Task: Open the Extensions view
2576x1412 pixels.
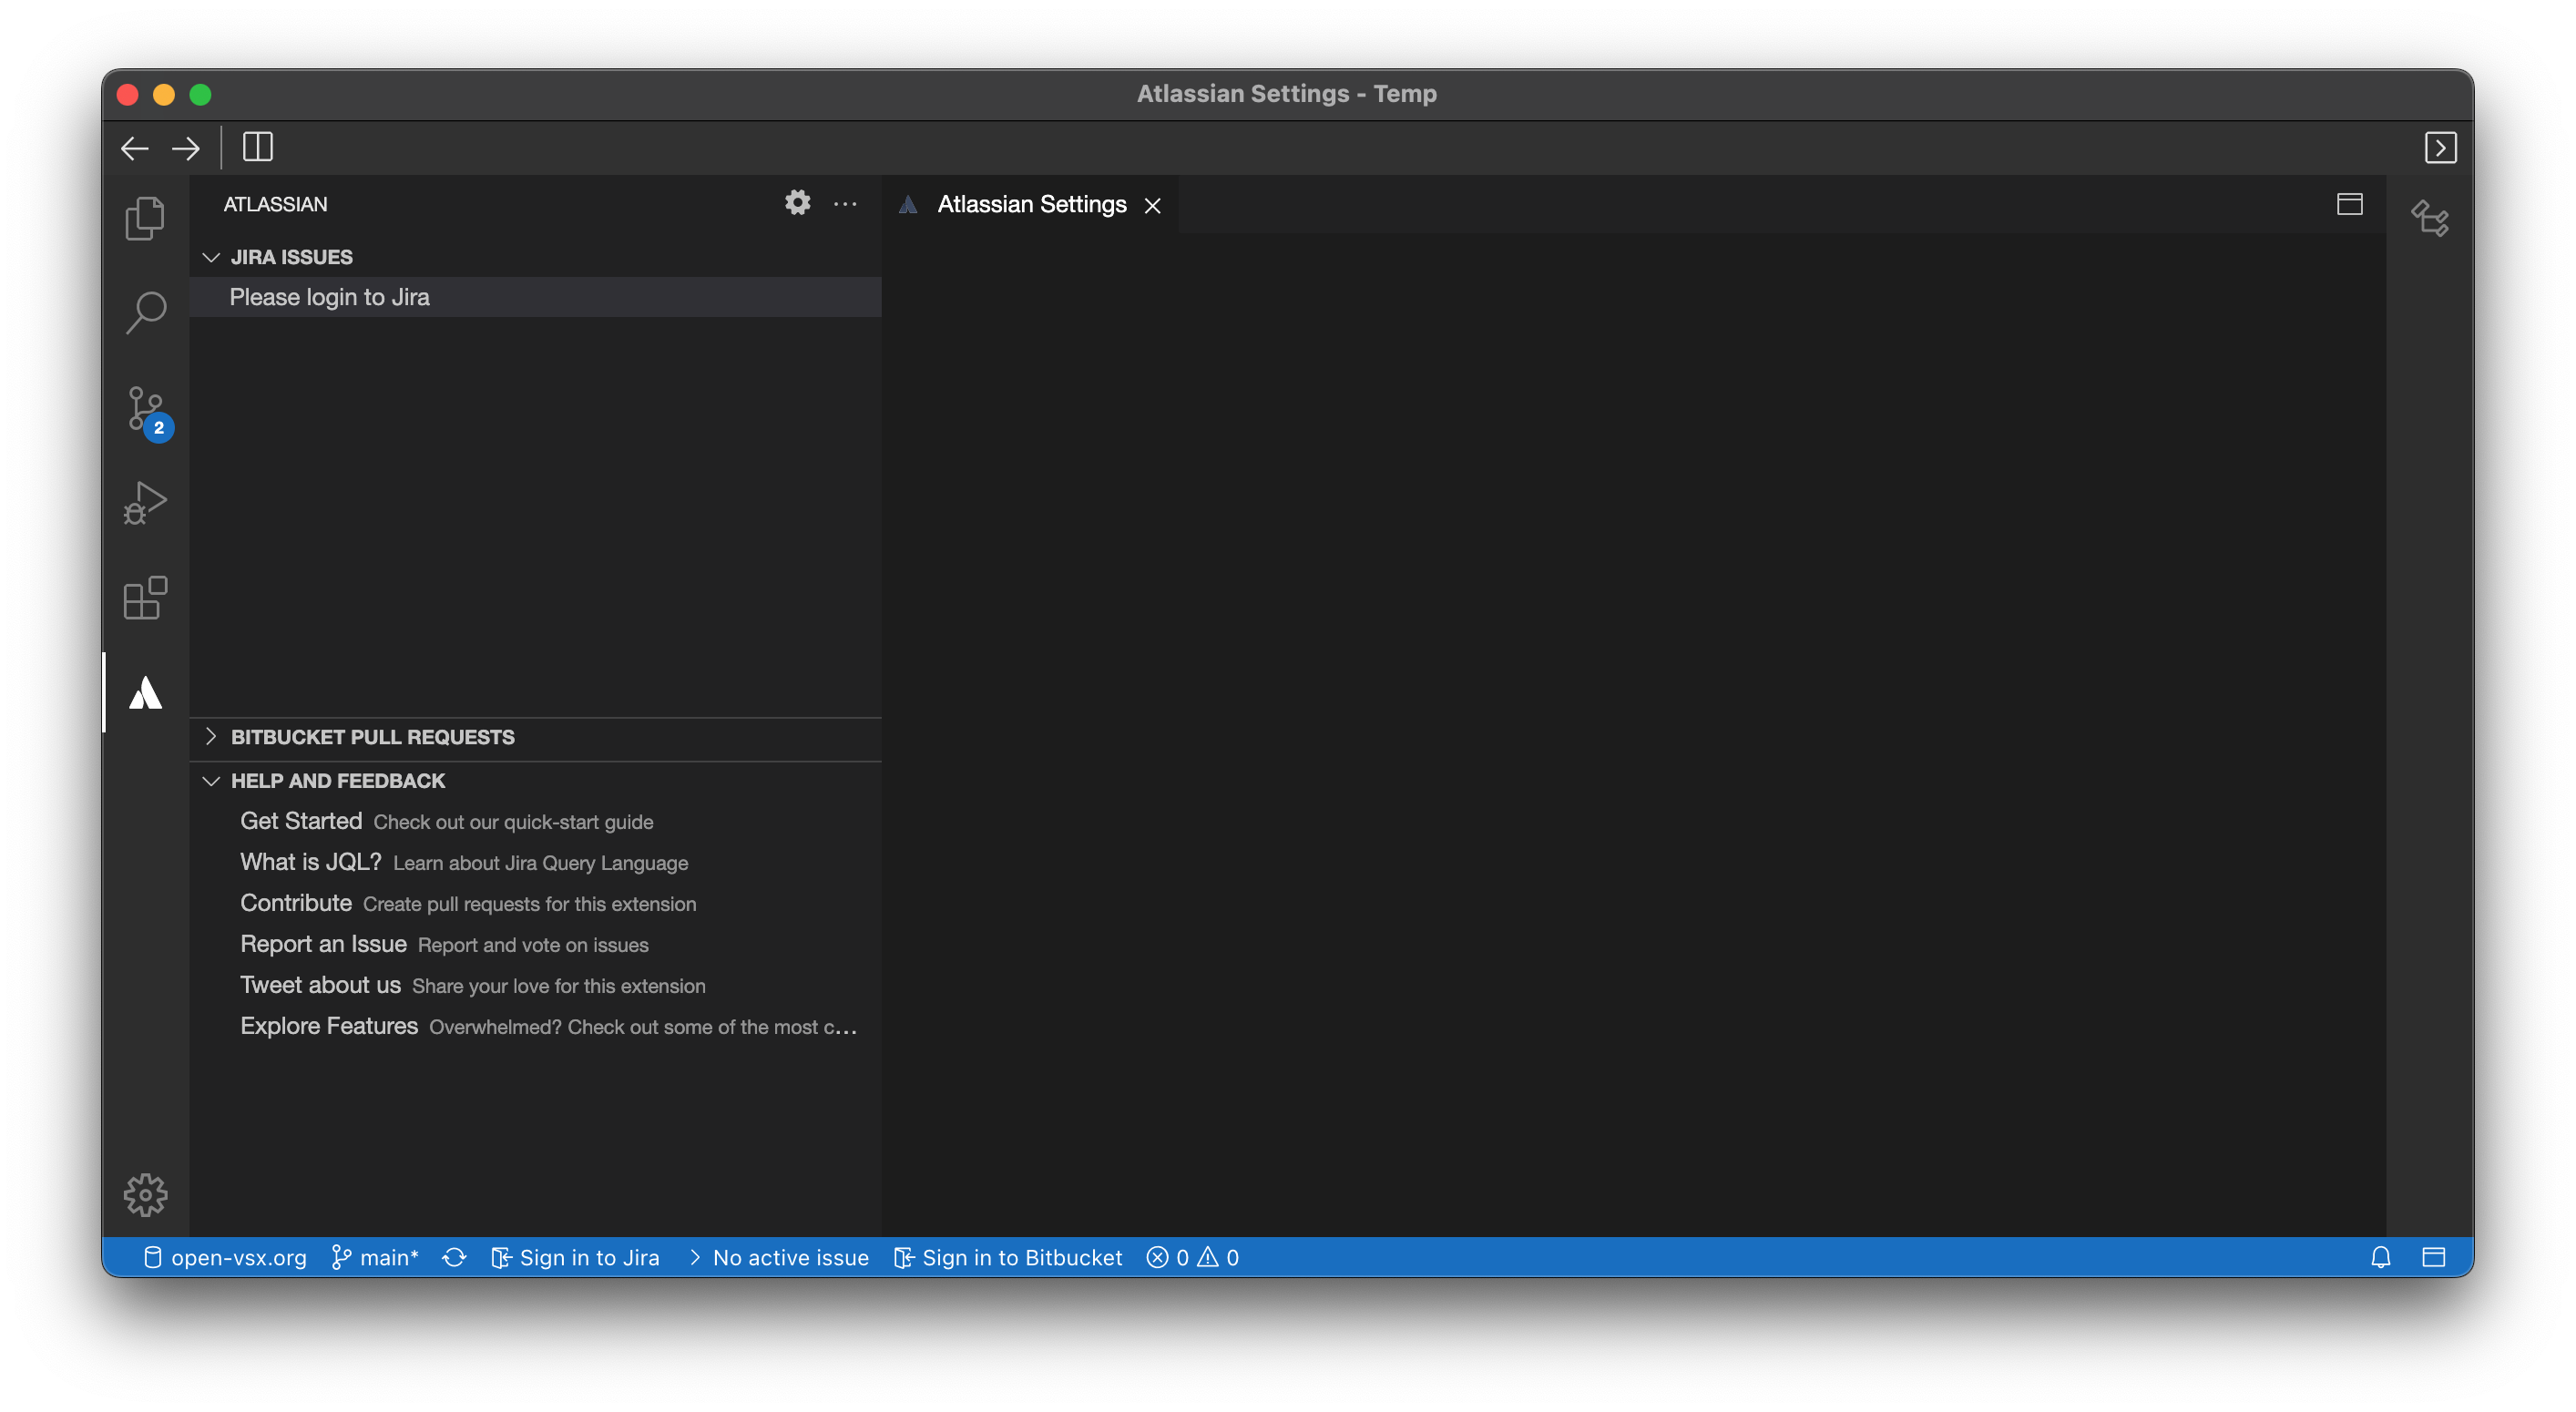Action: tap(145, 598)
